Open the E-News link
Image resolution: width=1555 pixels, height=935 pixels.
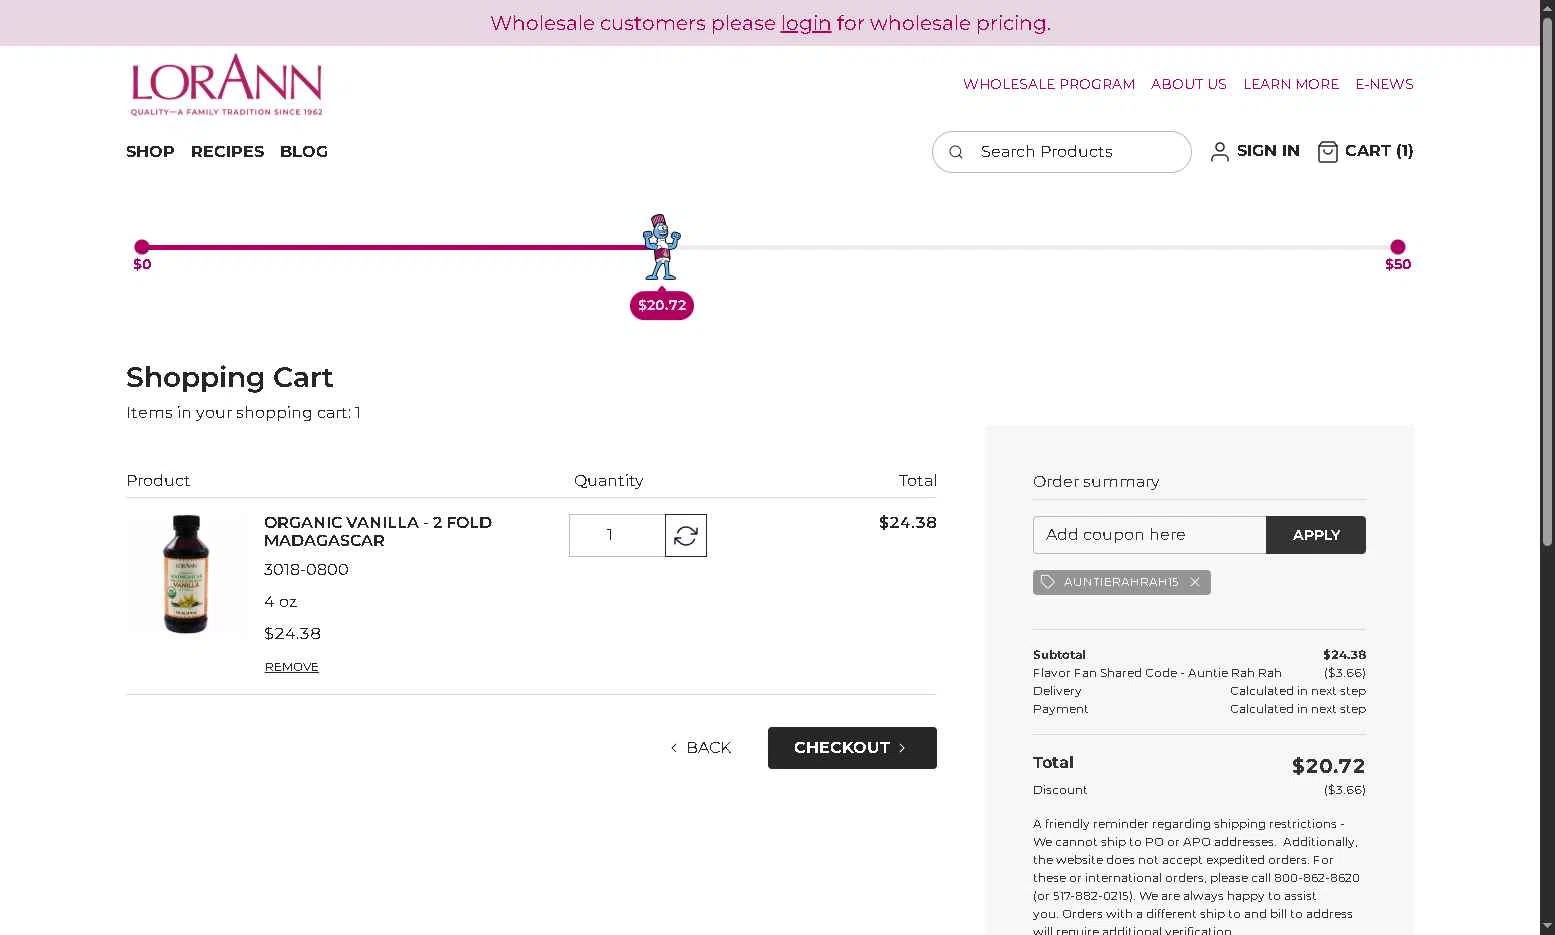pos(1384,84)
